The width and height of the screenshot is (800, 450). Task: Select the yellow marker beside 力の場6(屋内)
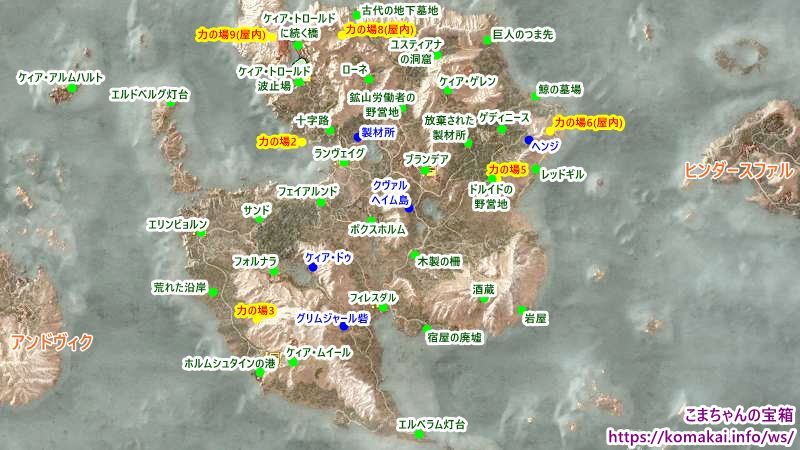coord(549,131)
